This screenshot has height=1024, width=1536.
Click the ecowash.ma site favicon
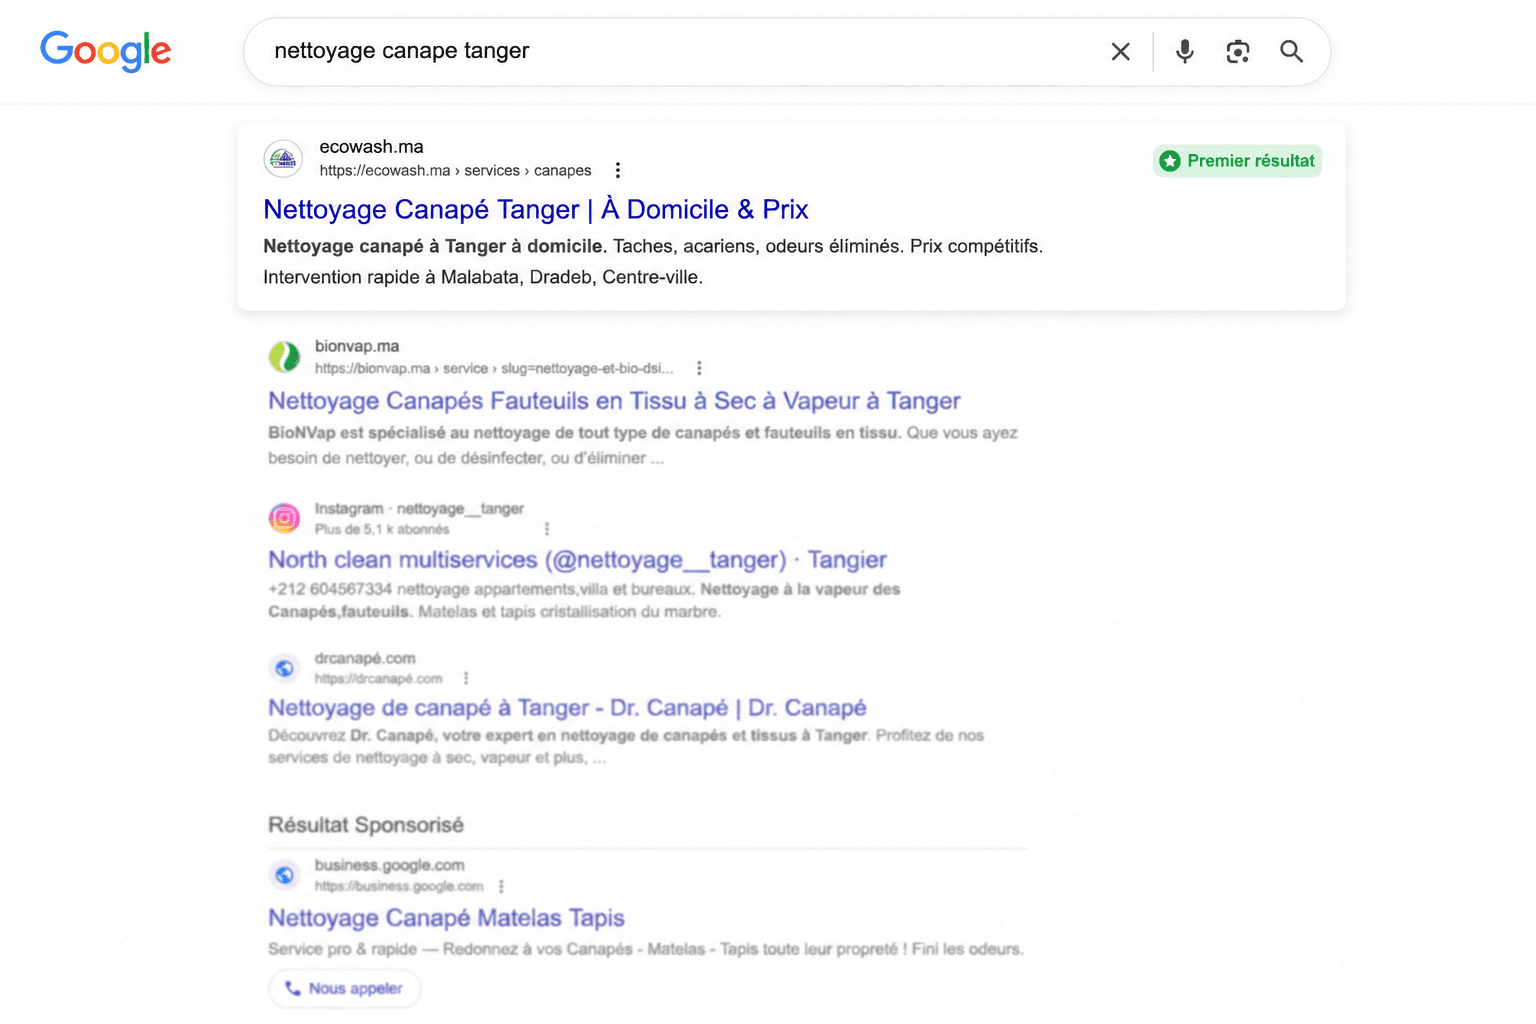pos(283,159)
